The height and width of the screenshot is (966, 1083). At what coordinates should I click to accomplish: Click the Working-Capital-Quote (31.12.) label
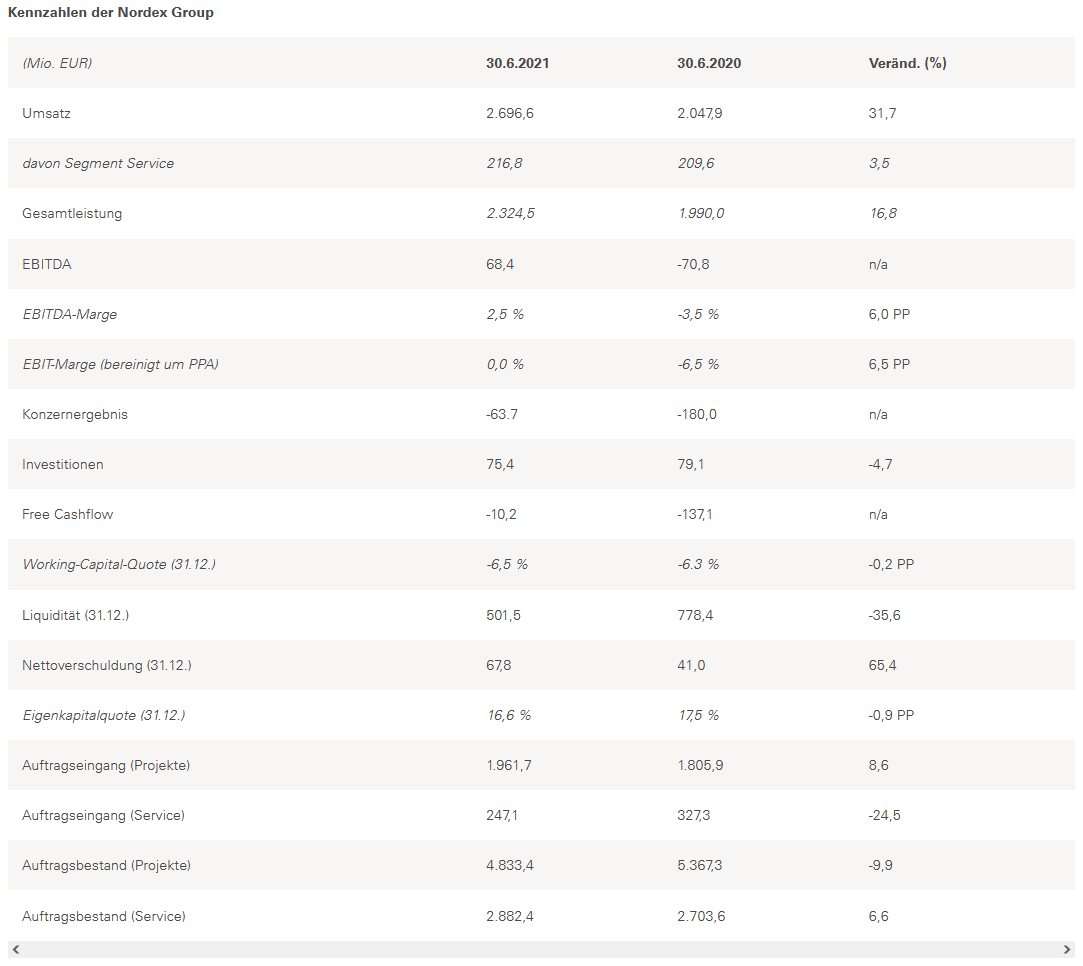tap(119, 564)
